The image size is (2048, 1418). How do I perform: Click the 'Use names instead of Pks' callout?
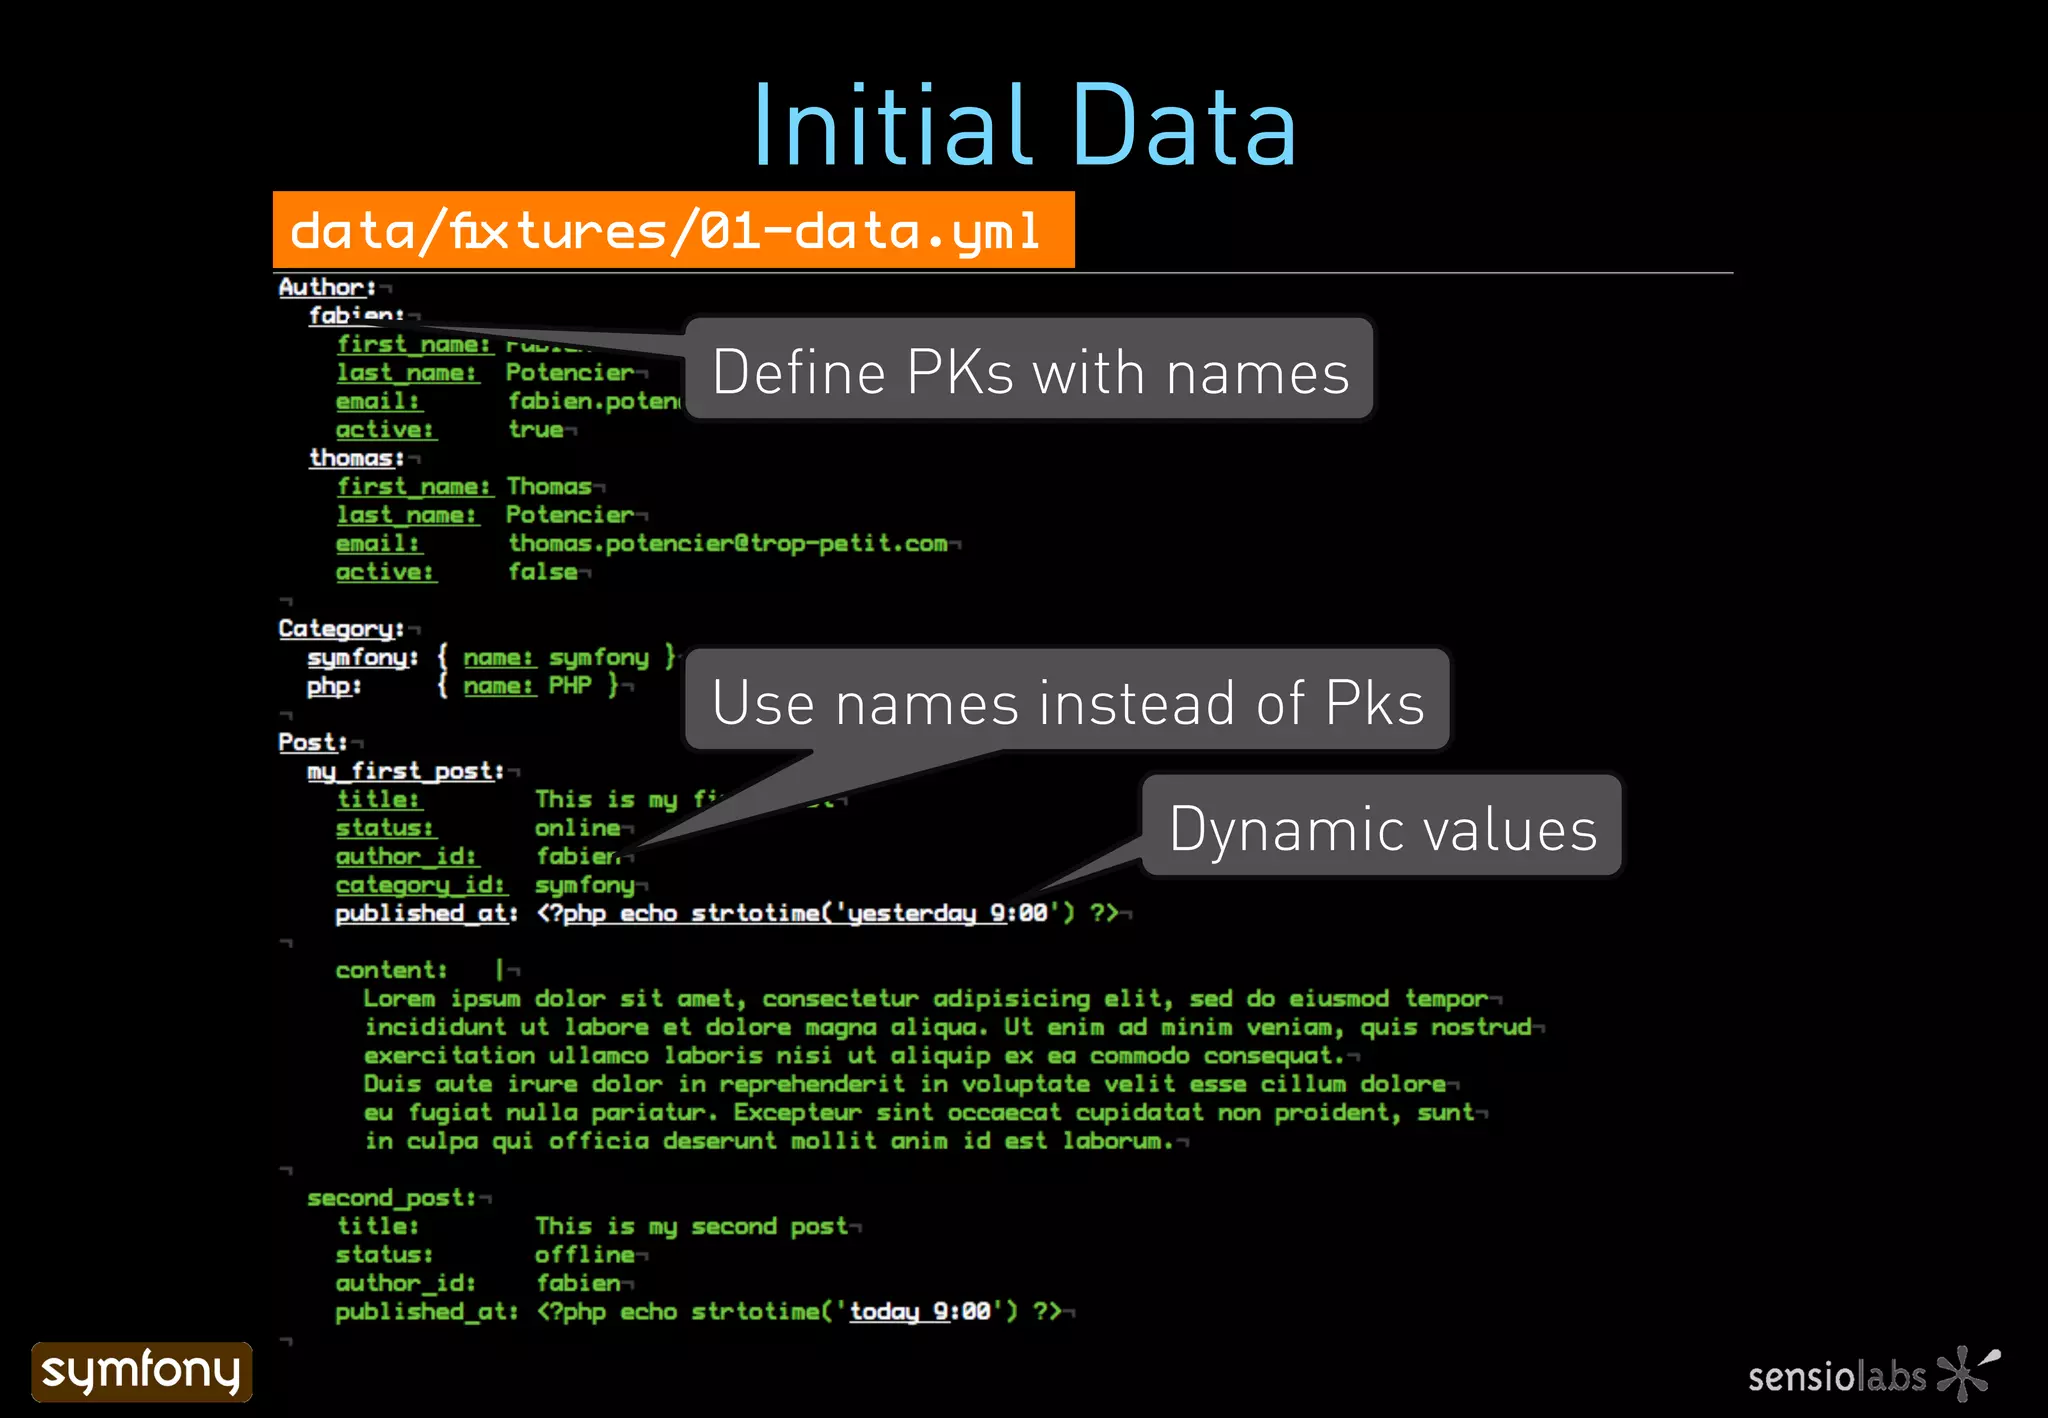pyautogui.click(x=1067, y=701)
